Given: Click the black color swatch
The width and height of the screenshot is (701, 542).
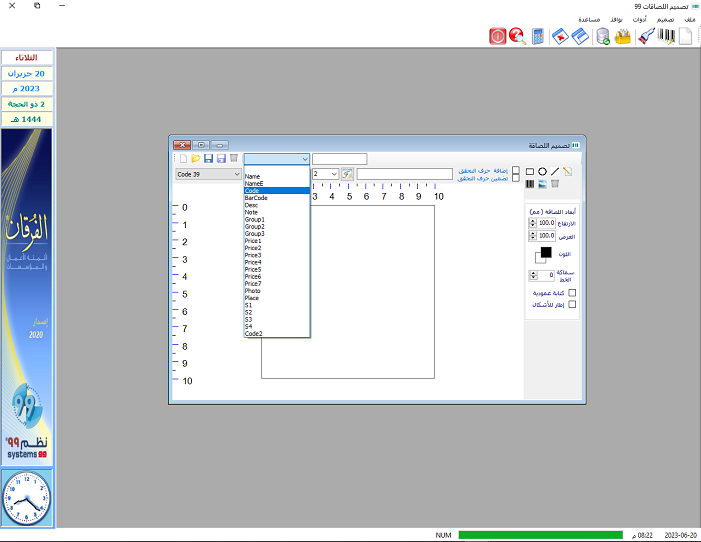Looking at the screenshot, I should click(x=546, y=253).
